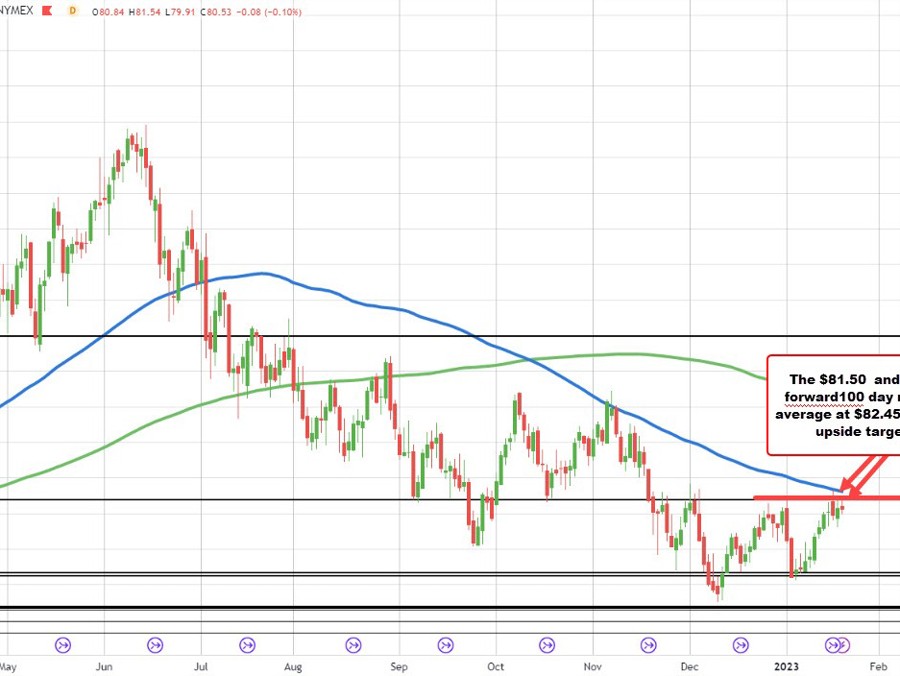Select the red upside target annotation box
Viewport: 900px width, 676px height.
click(833, 404)
